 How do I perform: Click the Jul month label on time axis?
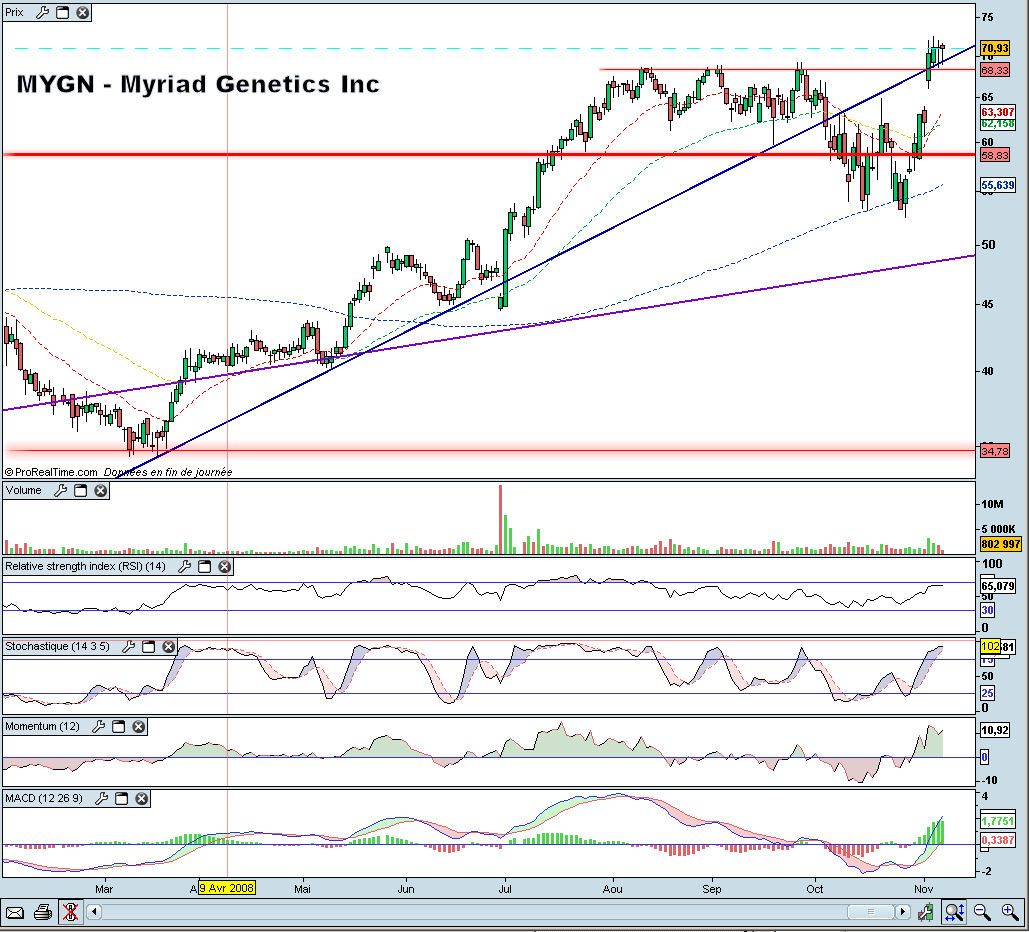pos(505,889)
